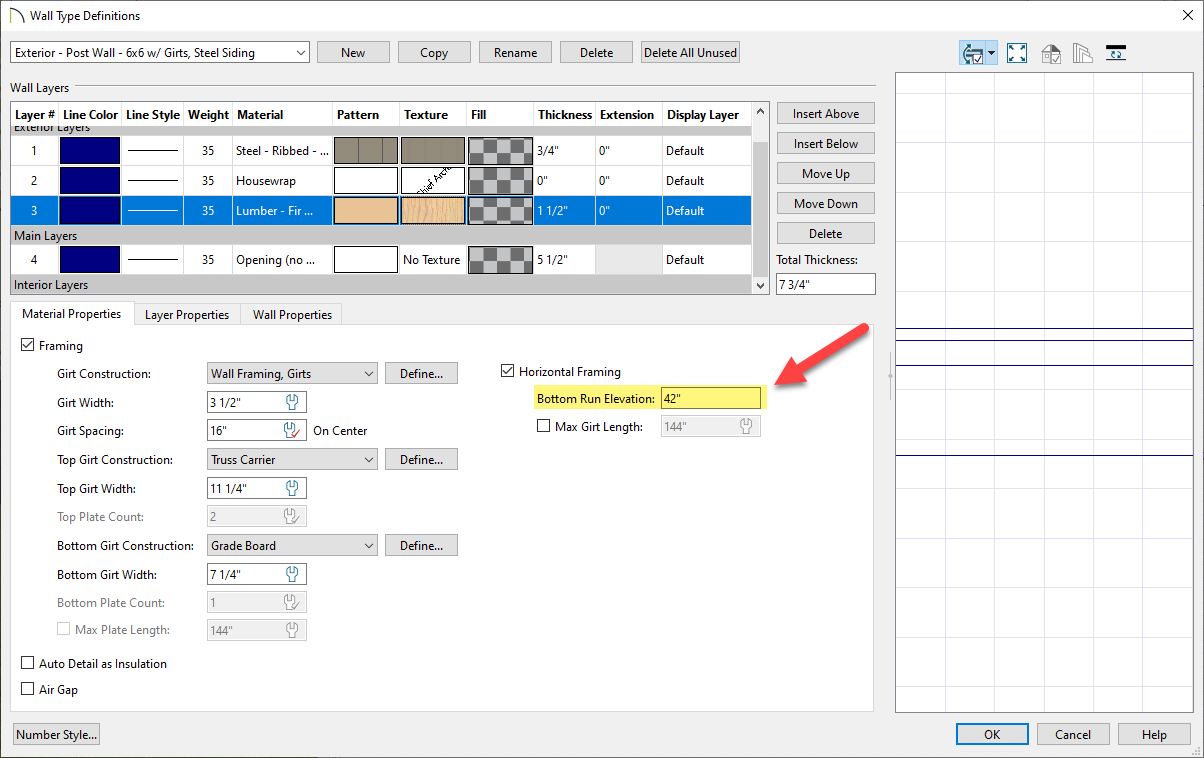Click the Delete All Unused button
Image resolution: width=1204 pixels, height=758 pixels.
[x=690, y=53]
